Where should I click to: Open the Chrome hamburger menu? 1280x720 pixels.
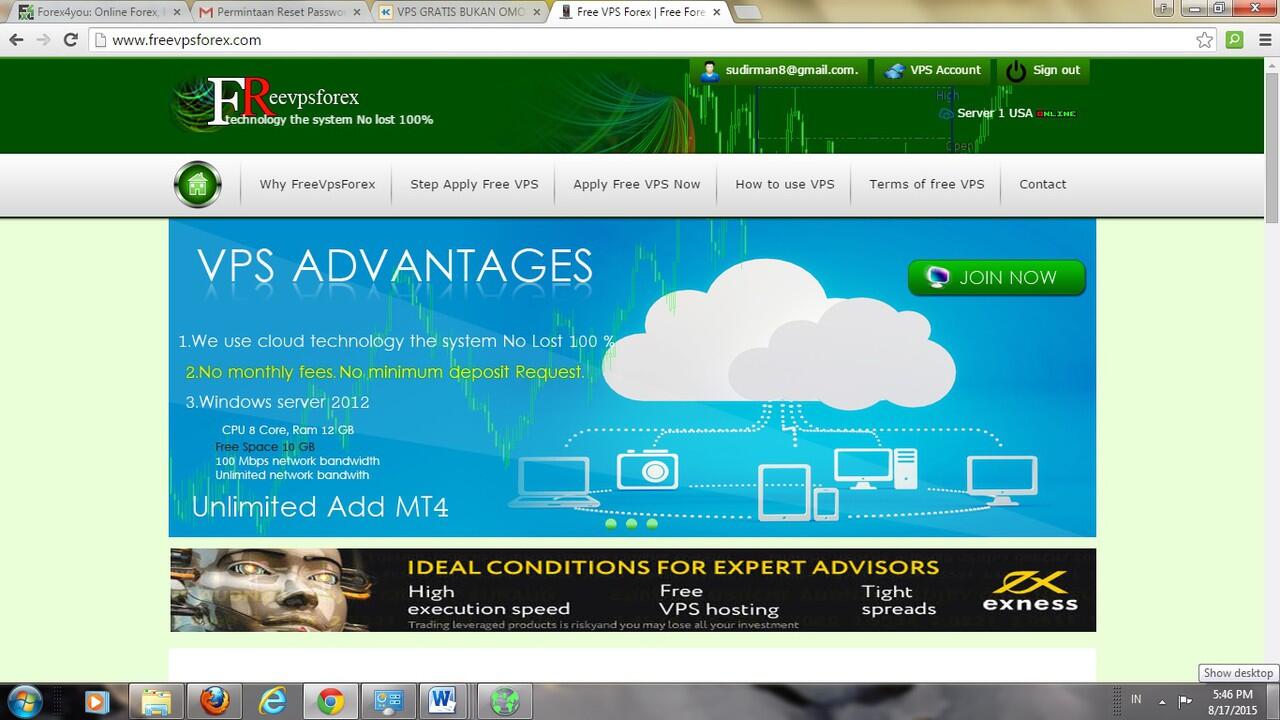tap(1263, 40)
